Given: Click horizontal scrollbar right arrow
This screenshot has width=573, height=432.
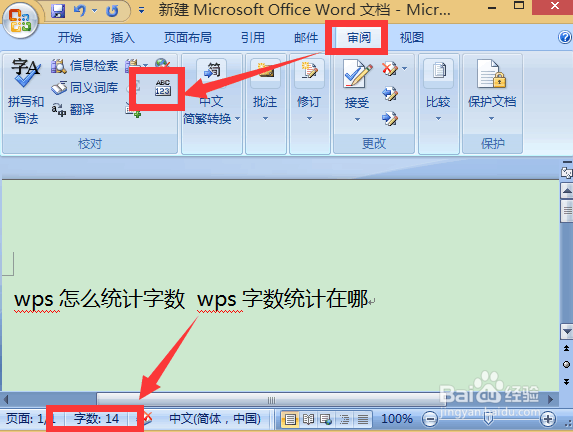Looking at the screenshot, I should [x=551, y=399].
